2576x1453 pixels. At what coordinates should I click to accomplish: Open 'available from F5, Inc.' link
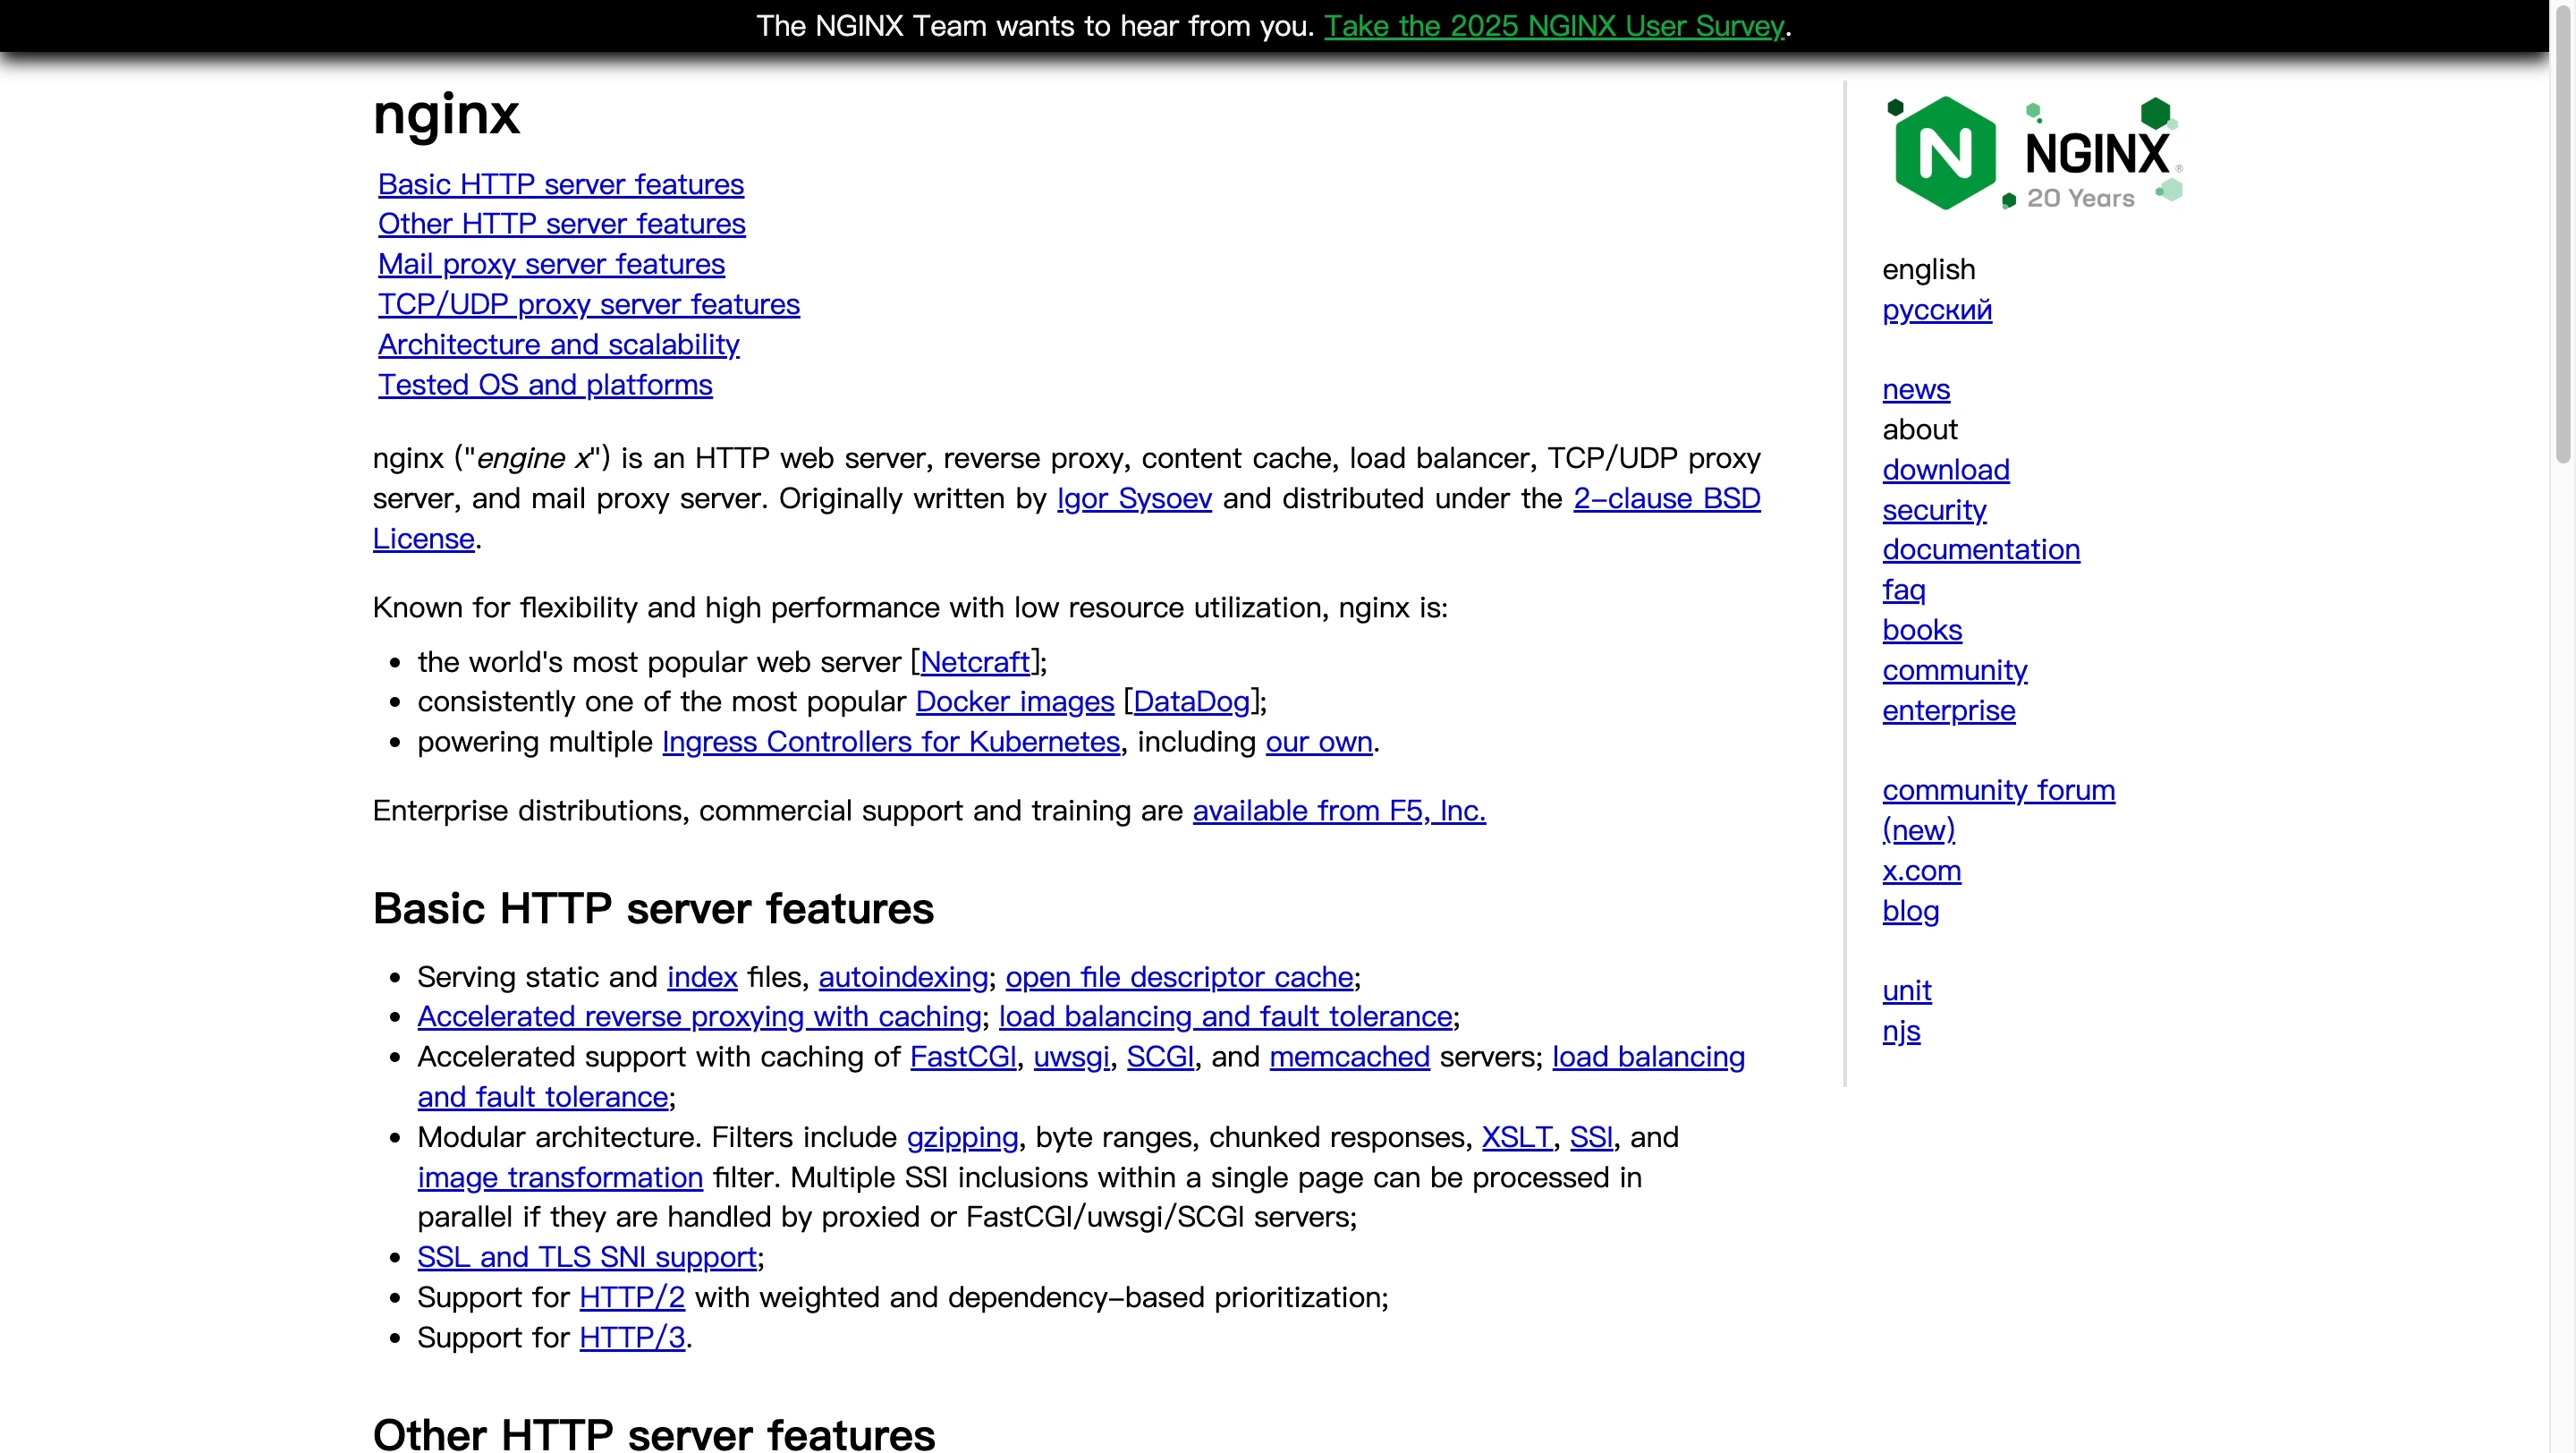(1339, 811)
